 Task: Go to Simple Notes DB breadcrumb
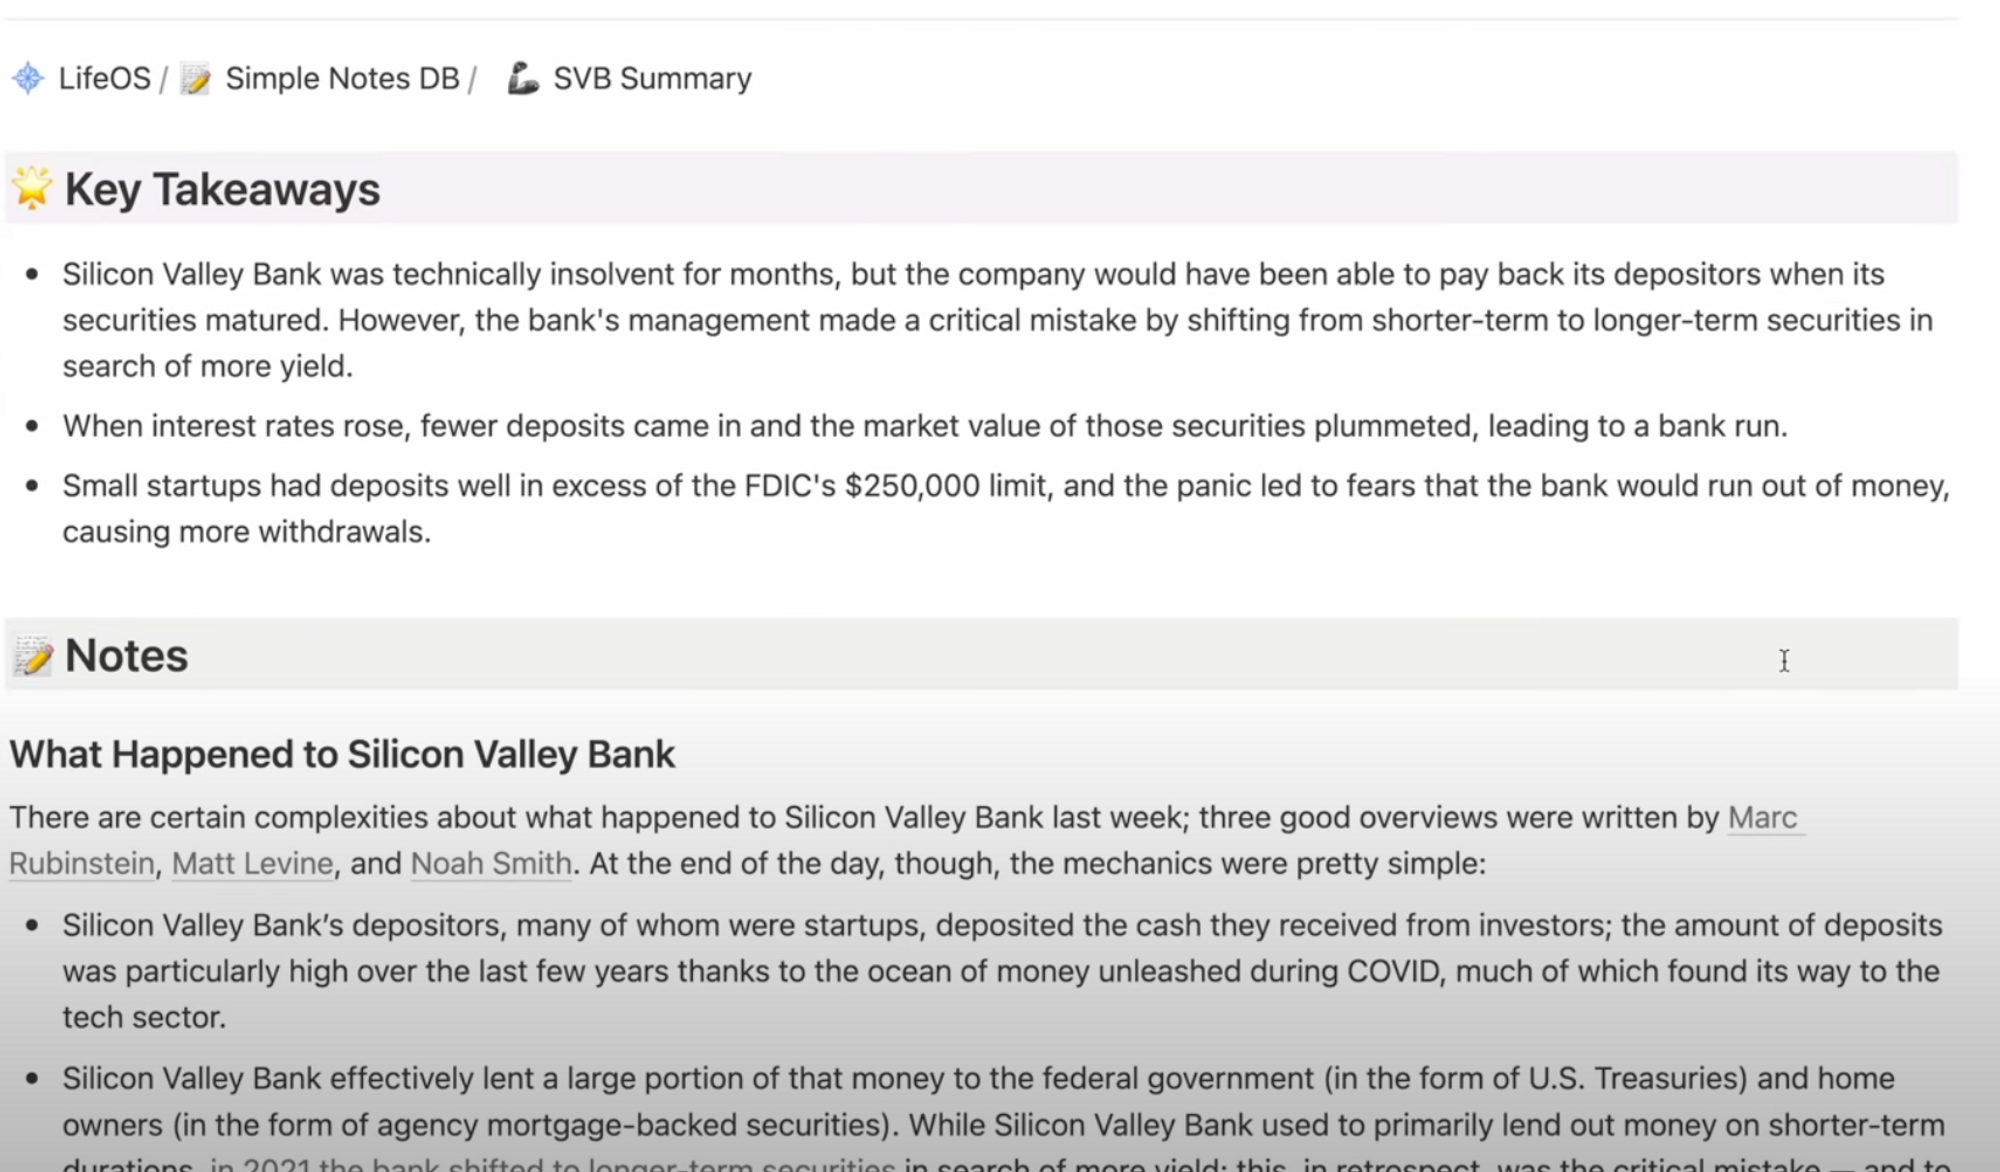tap(342, 78)
